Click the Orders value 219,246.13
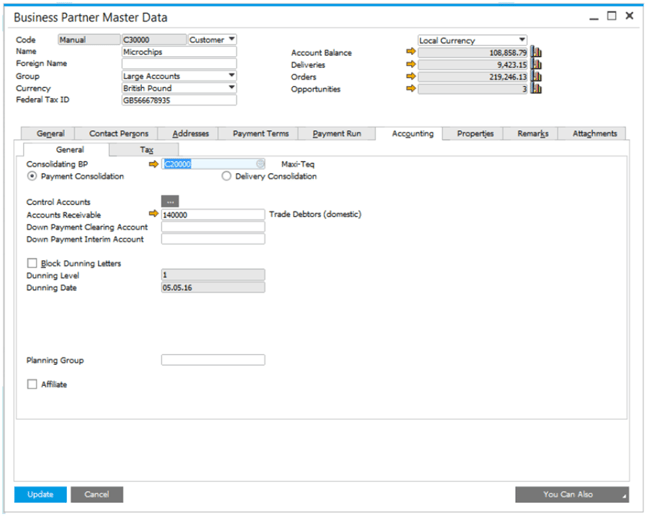This screenshot has width=649, height=517. click(x=473, y=77)
